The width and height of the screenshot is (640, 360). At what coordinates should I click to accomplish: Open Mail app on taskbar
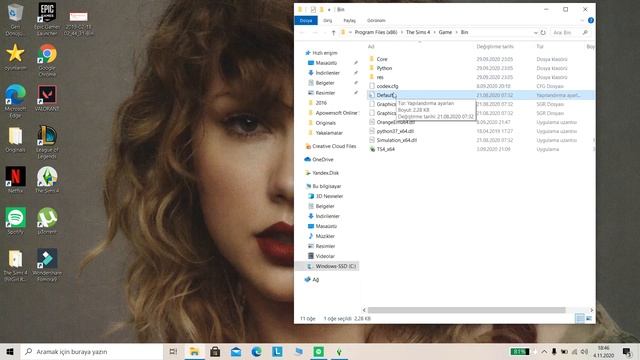click(236, 351)
